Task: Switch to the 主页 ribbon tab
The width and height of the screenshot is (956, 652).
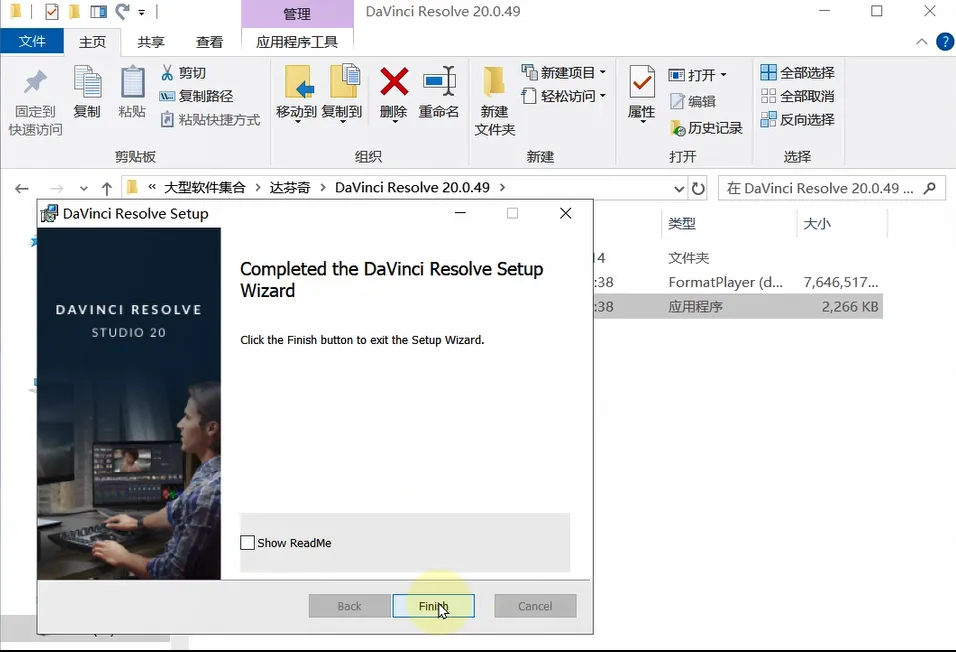Action: pyautogui.click(x=92, y=42)
